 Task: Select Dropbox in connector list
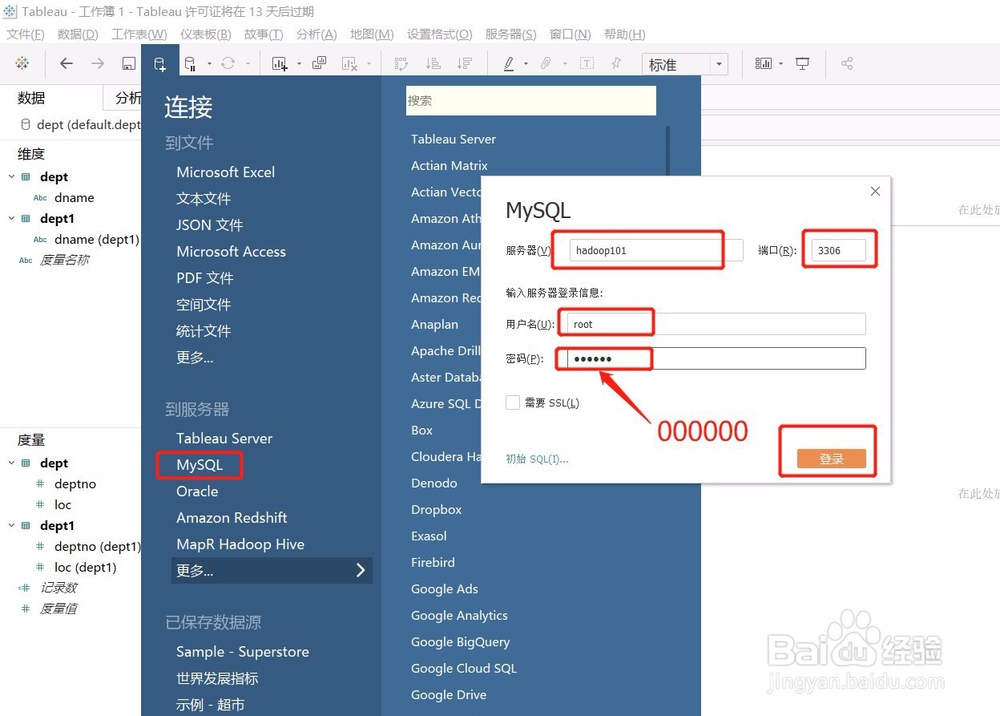[x=436, y=509]
